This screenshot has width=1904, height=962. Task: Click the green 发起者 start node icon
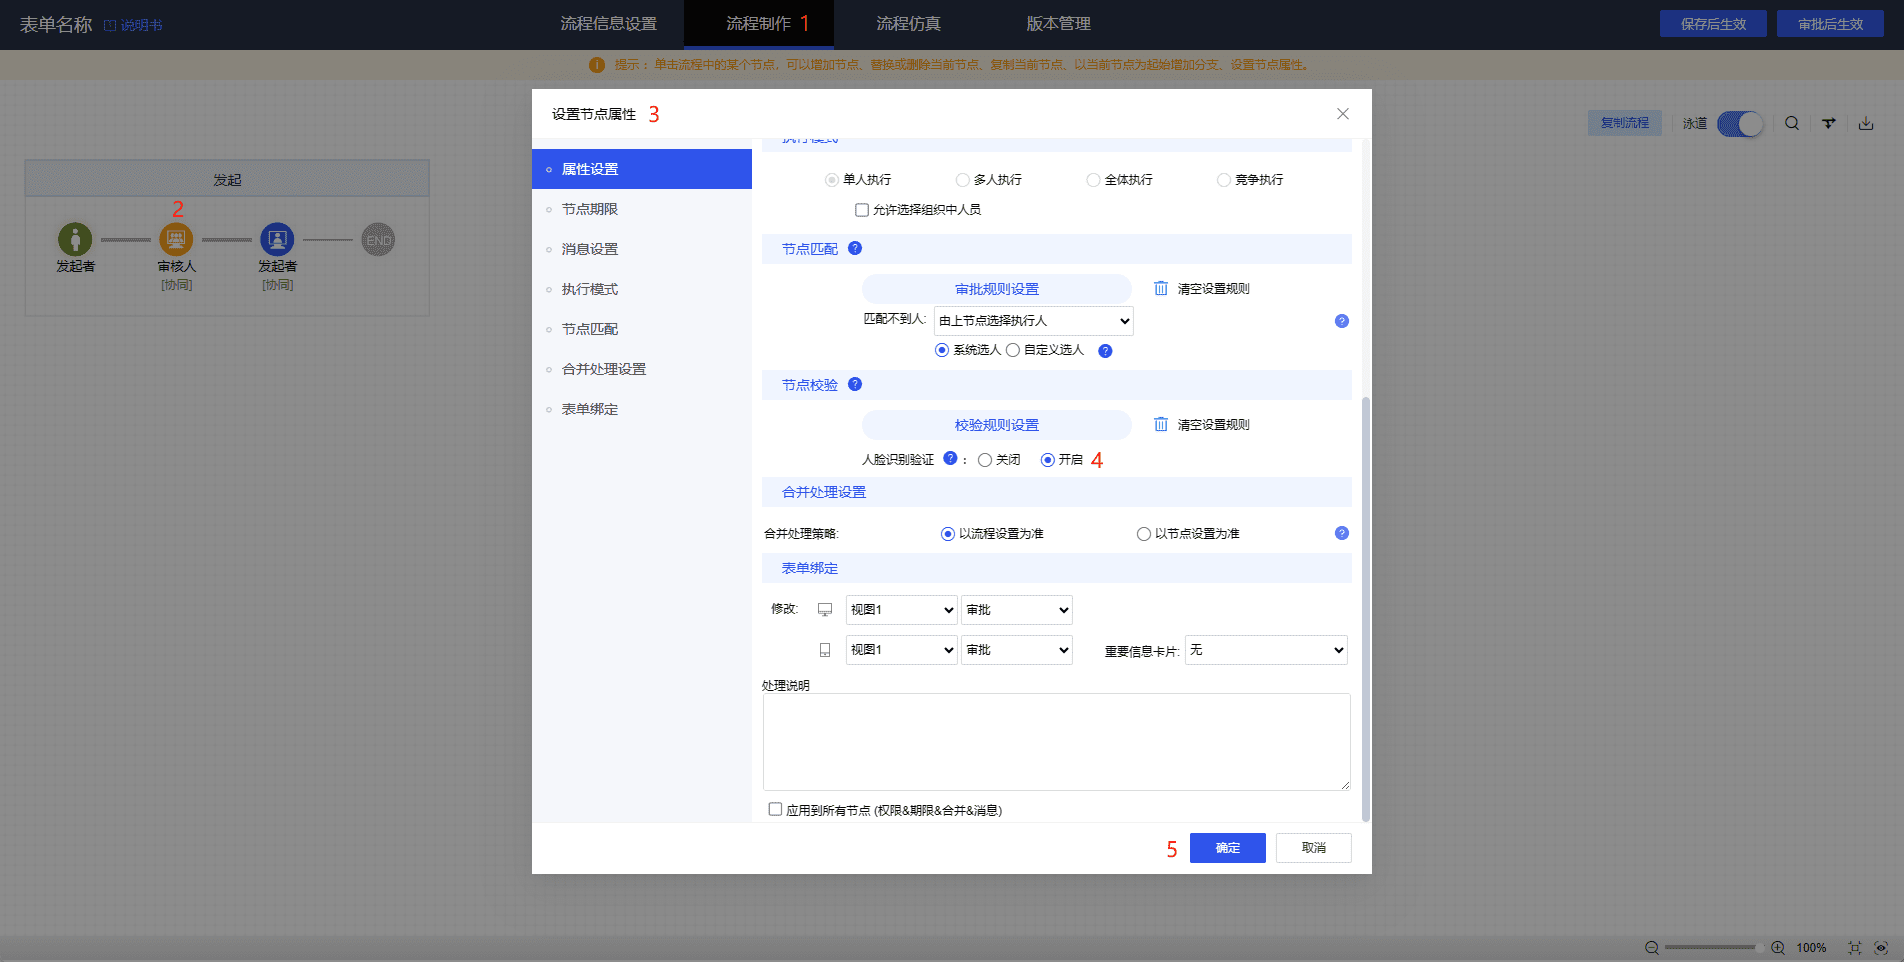point(75,240)
